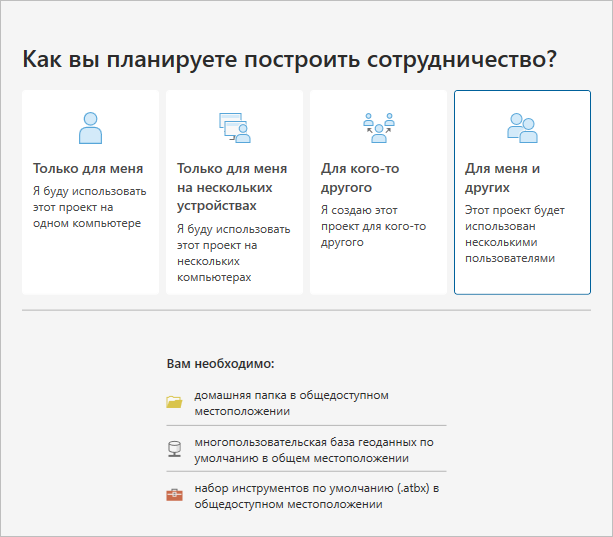Click the group with arrows icon
Image resolution: width=613 pixels, height=537 pixels.
pyautogui.click(x=378, y=128)
